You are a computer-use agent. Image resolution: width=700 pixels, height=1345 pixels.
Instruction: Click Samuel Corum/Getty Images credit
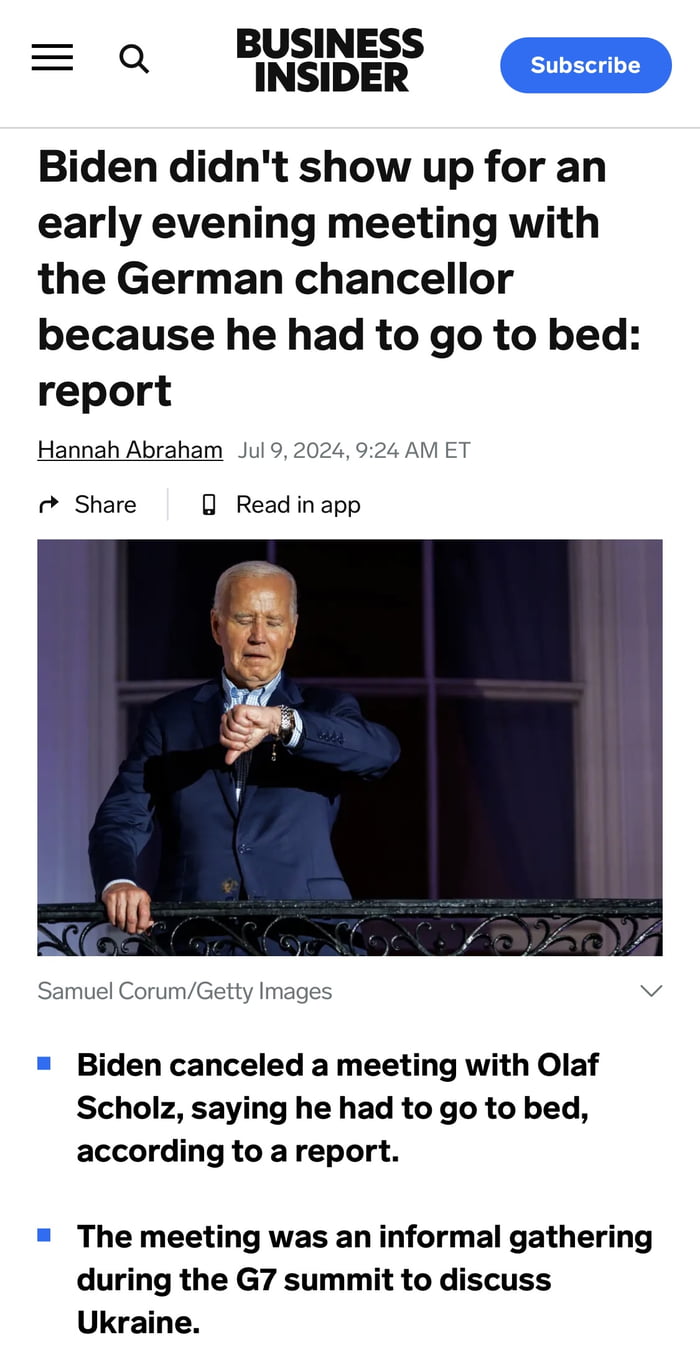(x=185, y=991)
